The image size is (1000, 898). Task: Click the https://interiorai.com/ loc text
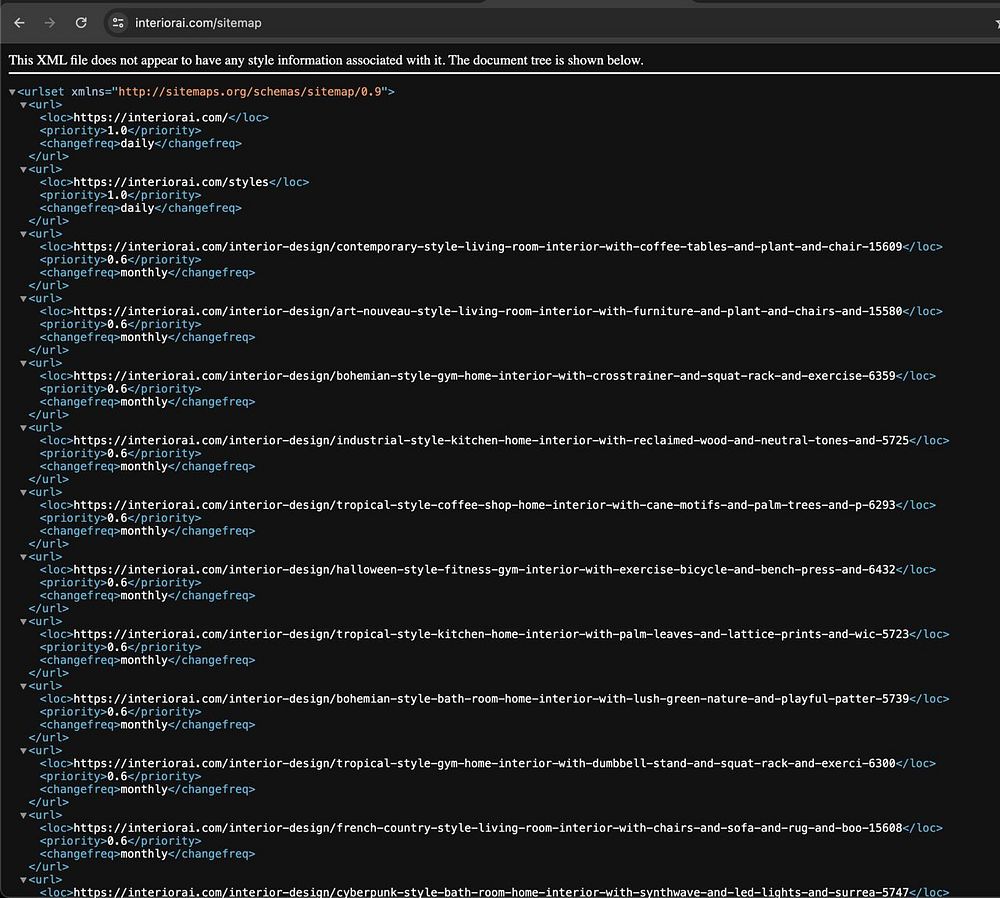(151, 117)
